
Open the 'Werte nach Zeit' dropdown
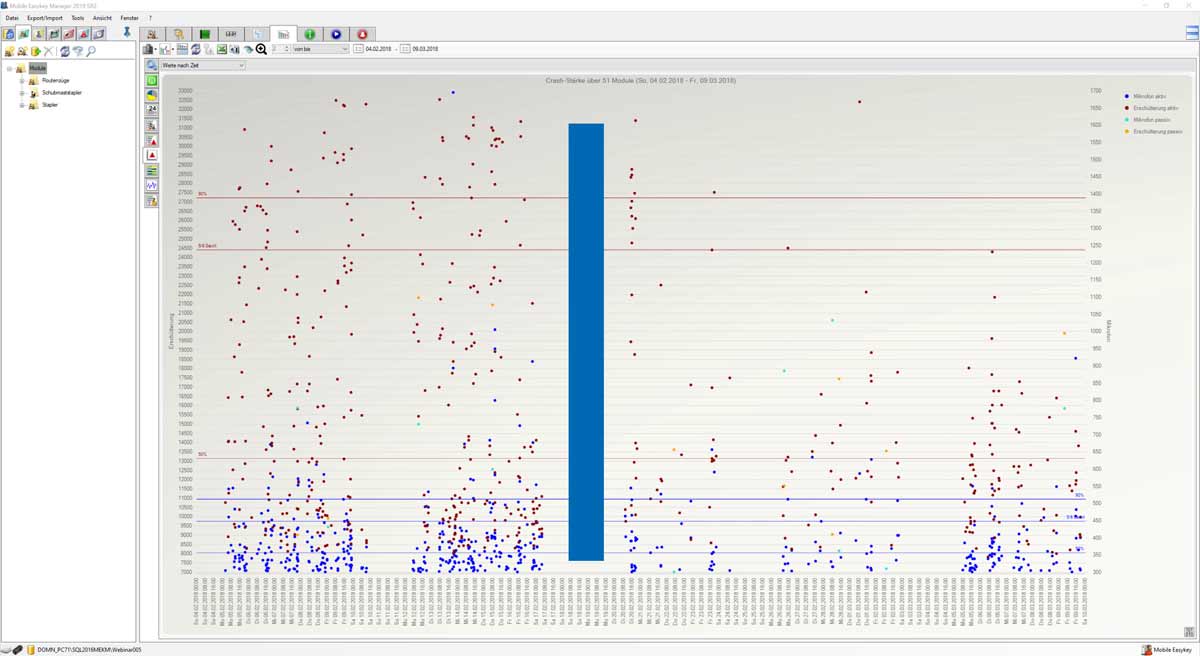click(203, 65)
